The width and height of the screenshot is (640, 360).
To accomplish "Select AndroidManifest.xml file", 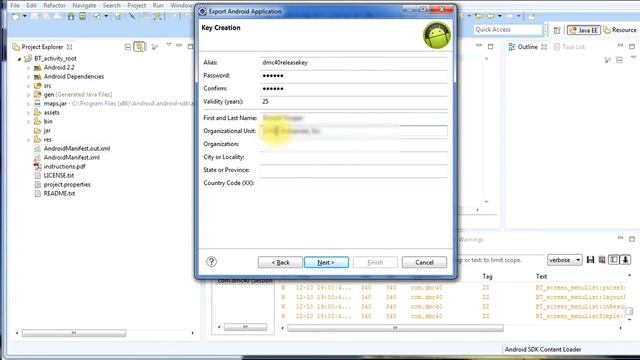I will tap(71, 158).
